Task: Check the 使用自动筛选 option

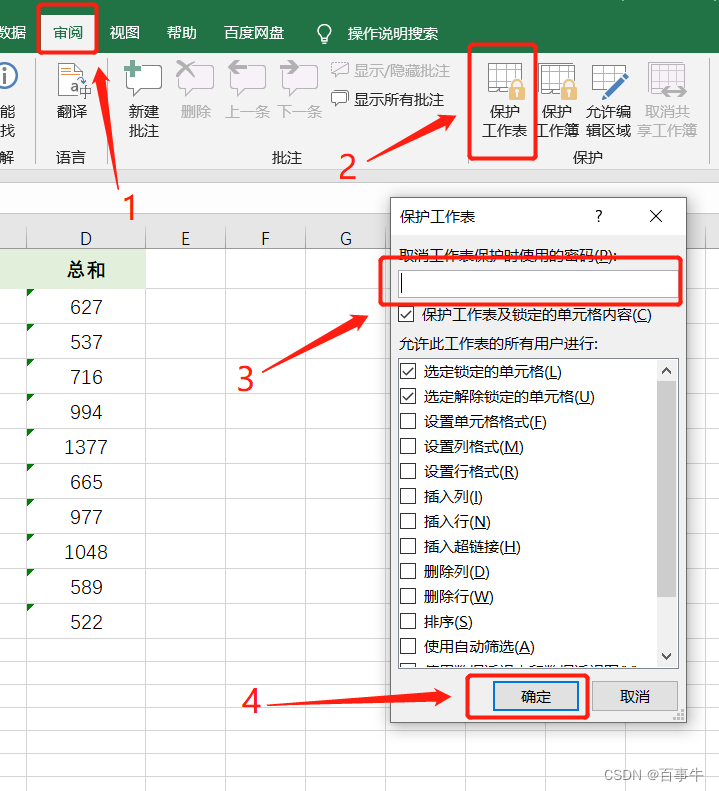Action: [408, 646]
